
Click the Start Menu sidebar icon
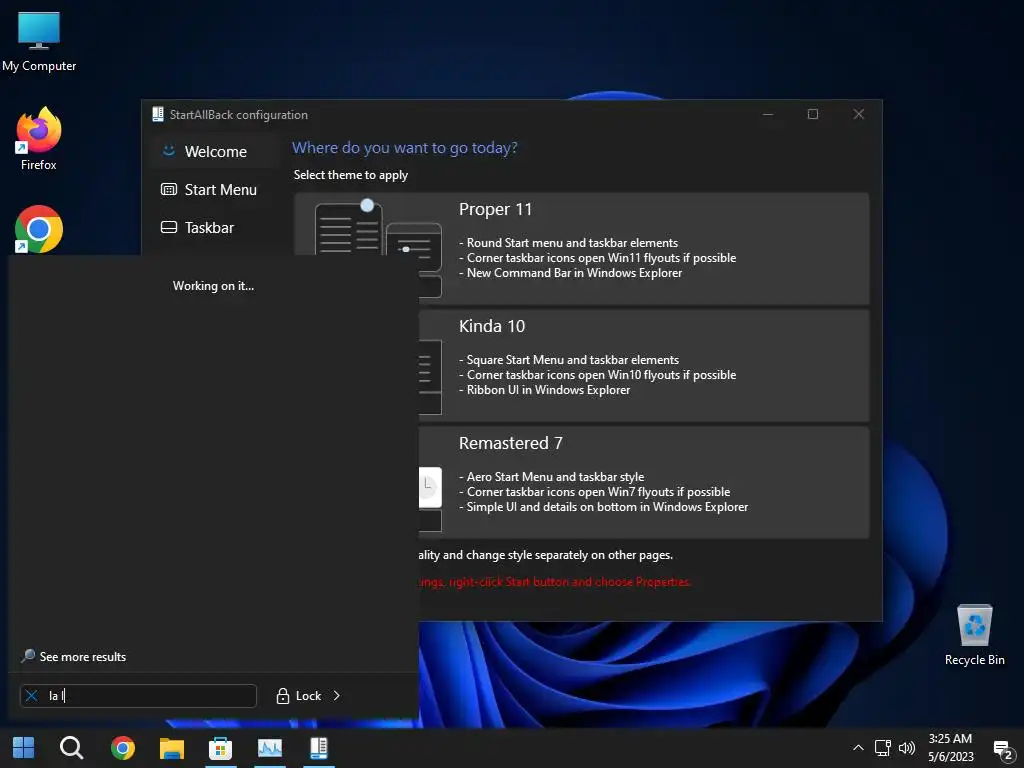click(x=168, y=189)
